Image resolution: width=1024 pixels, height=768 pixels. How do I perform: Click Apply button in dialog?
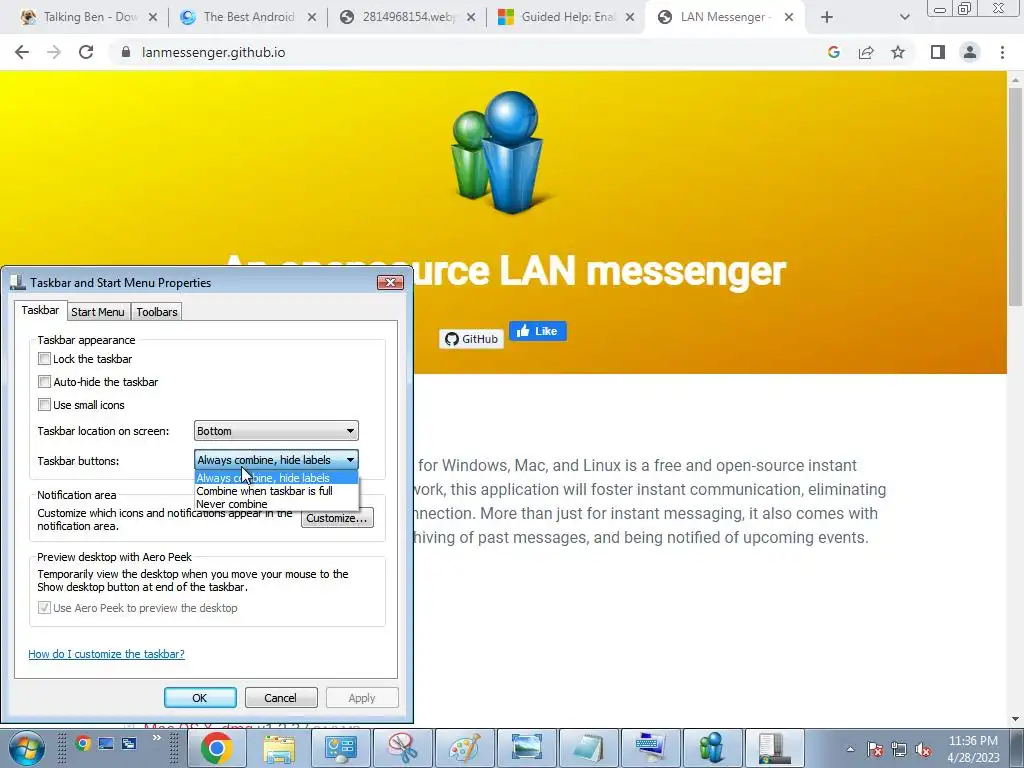click(362, 697)
